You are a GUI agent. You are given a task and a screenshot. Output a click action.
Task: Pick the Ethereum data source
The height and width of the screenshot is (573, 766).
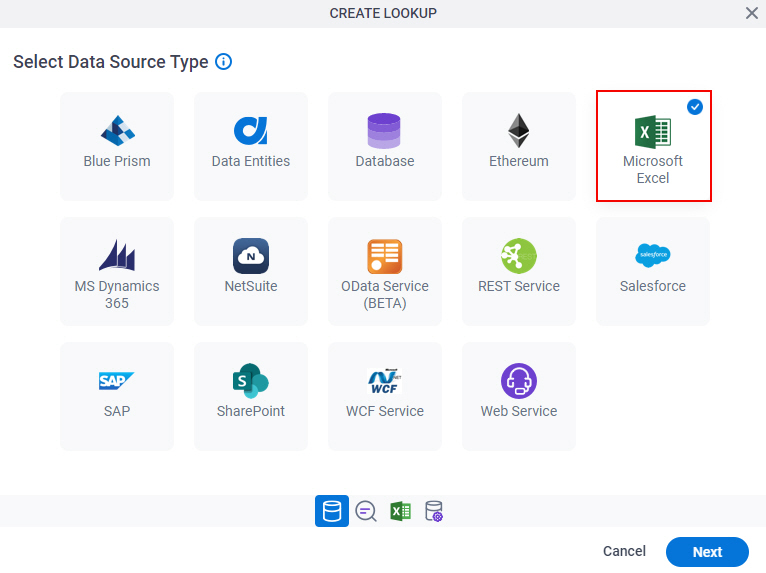click(519, 146)
